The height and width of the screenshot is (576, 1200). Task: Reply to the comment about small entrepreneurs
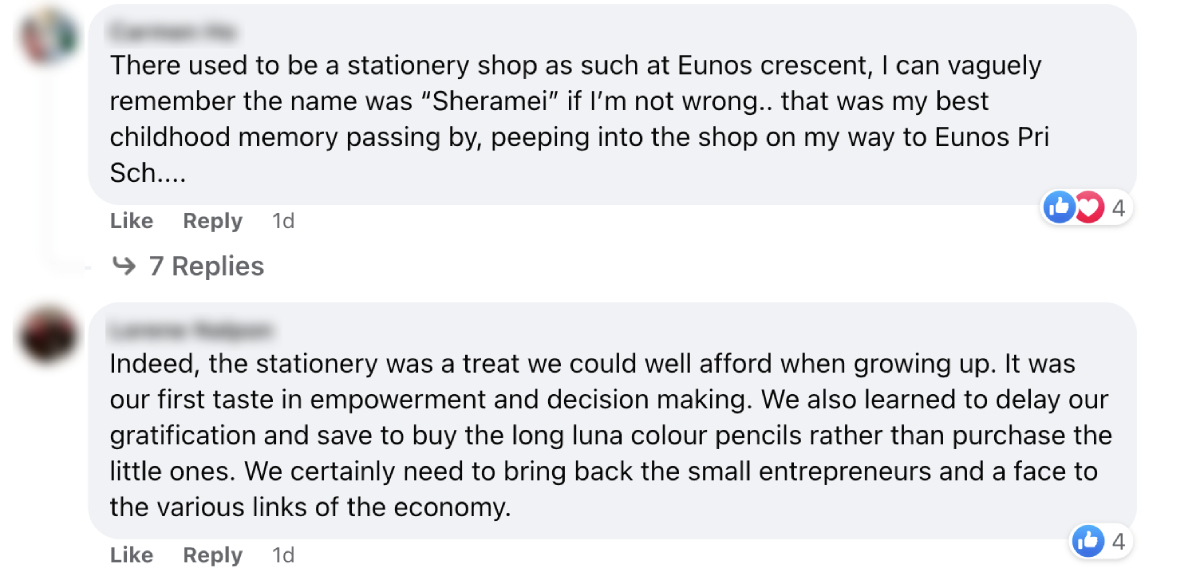click(212, 555)
